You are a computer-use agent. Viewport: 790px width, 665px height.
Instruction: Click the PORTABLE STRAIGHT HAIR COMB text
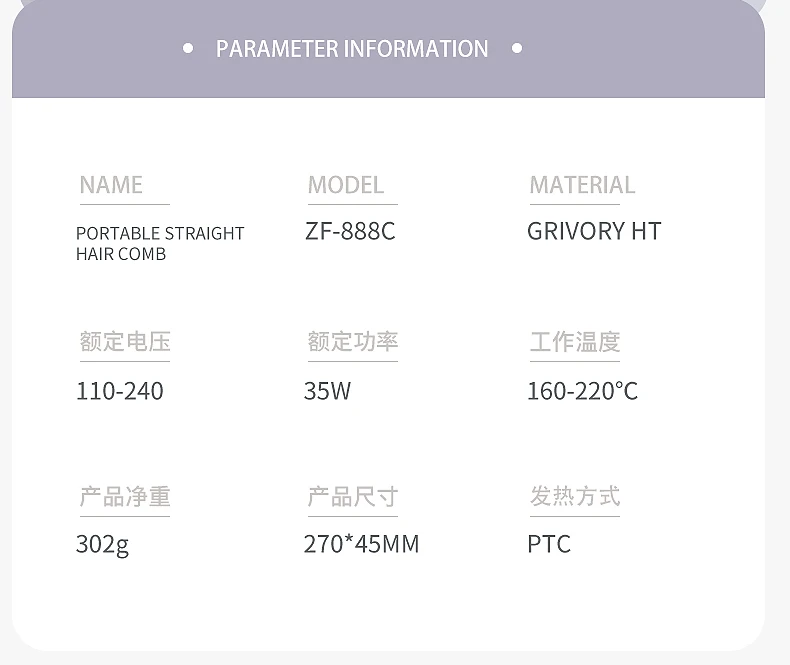point(160,243)
